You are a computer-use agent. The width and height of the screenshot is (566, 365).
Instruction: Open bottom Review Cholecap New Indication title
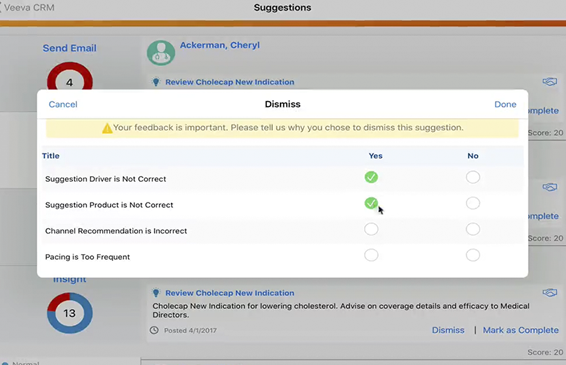[230, 293]
